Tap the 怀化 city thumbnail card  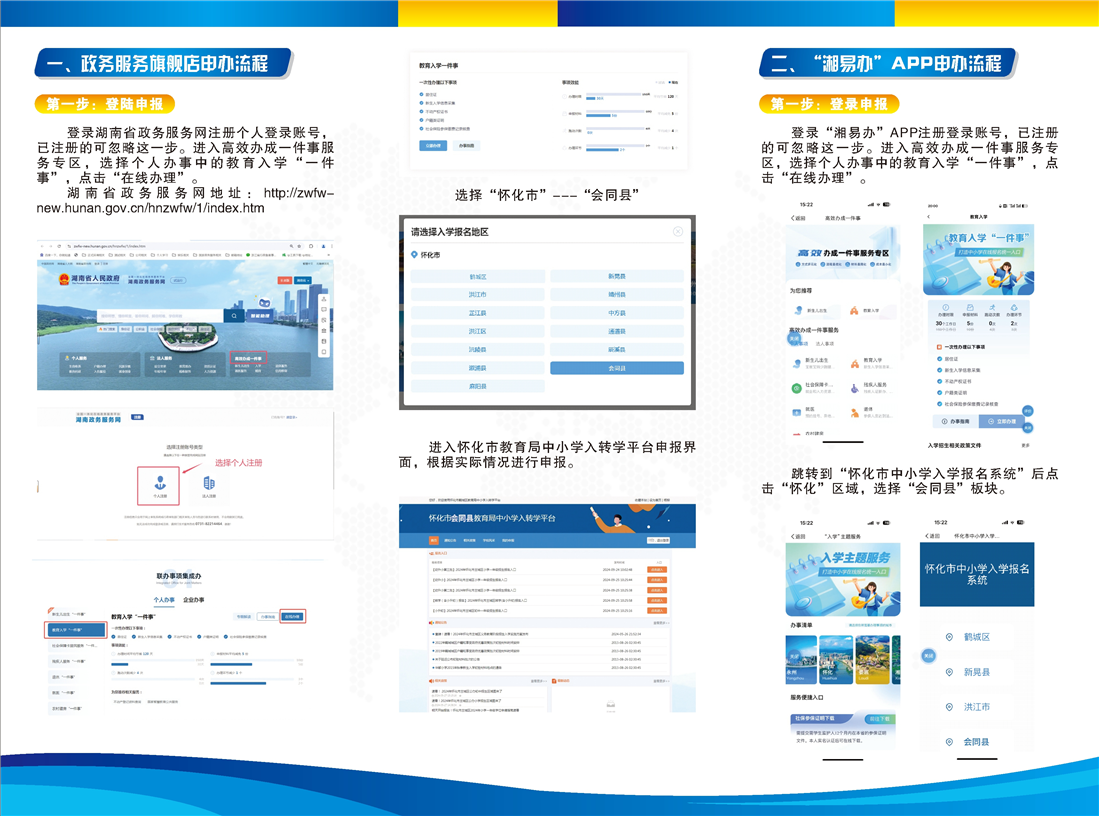tap(835, 660)
